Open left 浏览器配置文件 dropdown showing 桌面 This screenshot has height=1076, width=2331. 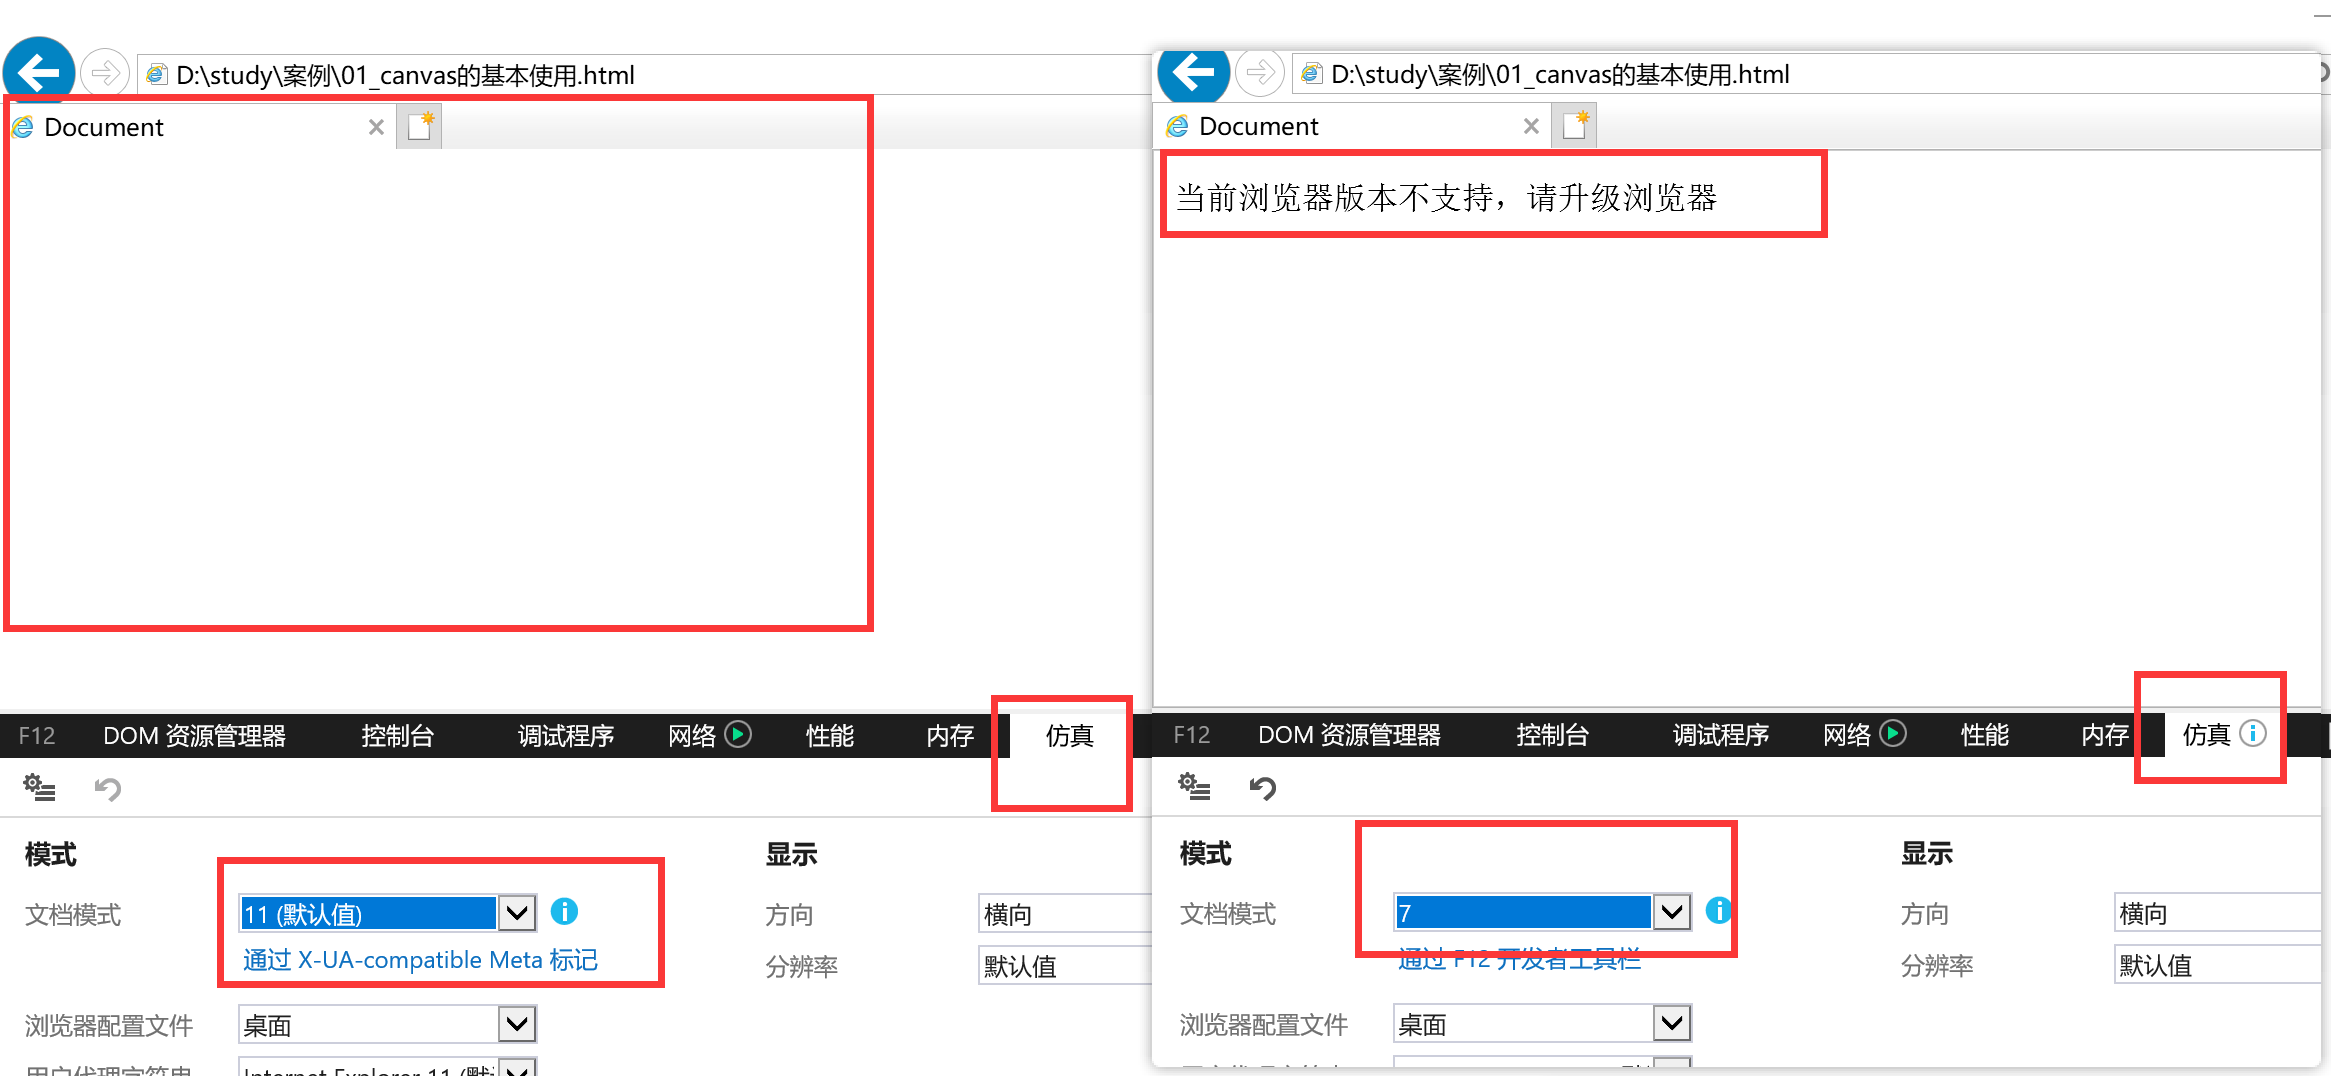point(388,1024)
